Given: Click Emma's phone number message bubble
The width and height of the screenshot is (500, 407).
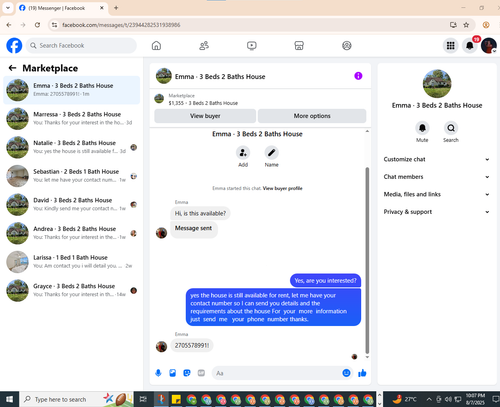Looking at the screenshot, I should point(192,345).
